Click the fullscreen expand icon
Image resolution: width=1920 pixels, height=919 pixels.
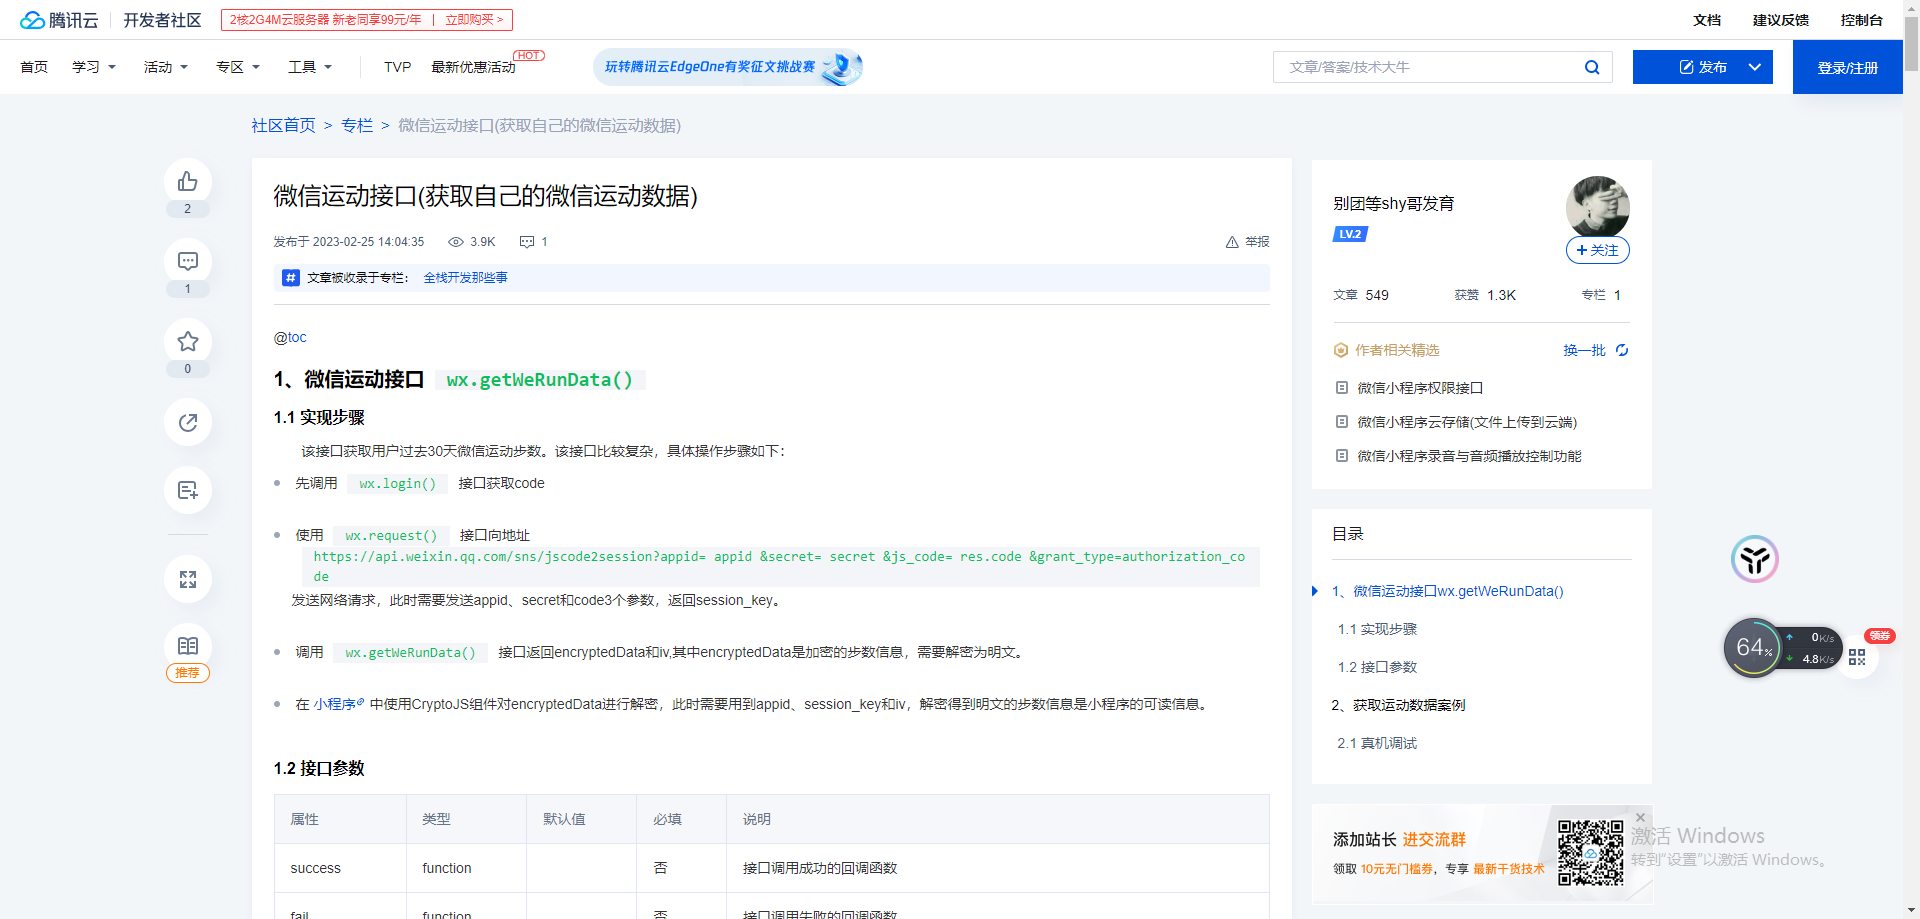(x=187, y=579)
